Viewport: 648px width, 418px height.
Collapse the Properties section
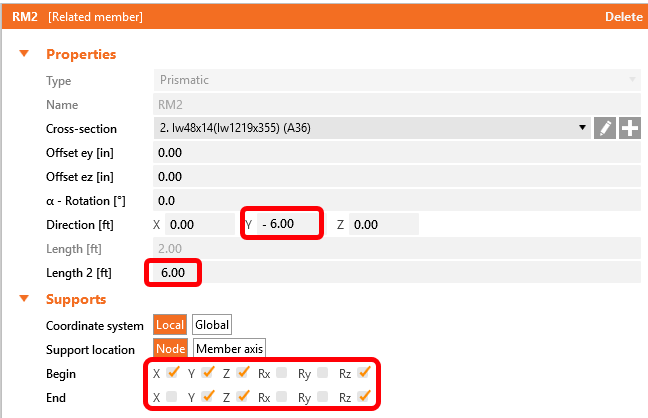pyautogui.click(x=24, y=54)
